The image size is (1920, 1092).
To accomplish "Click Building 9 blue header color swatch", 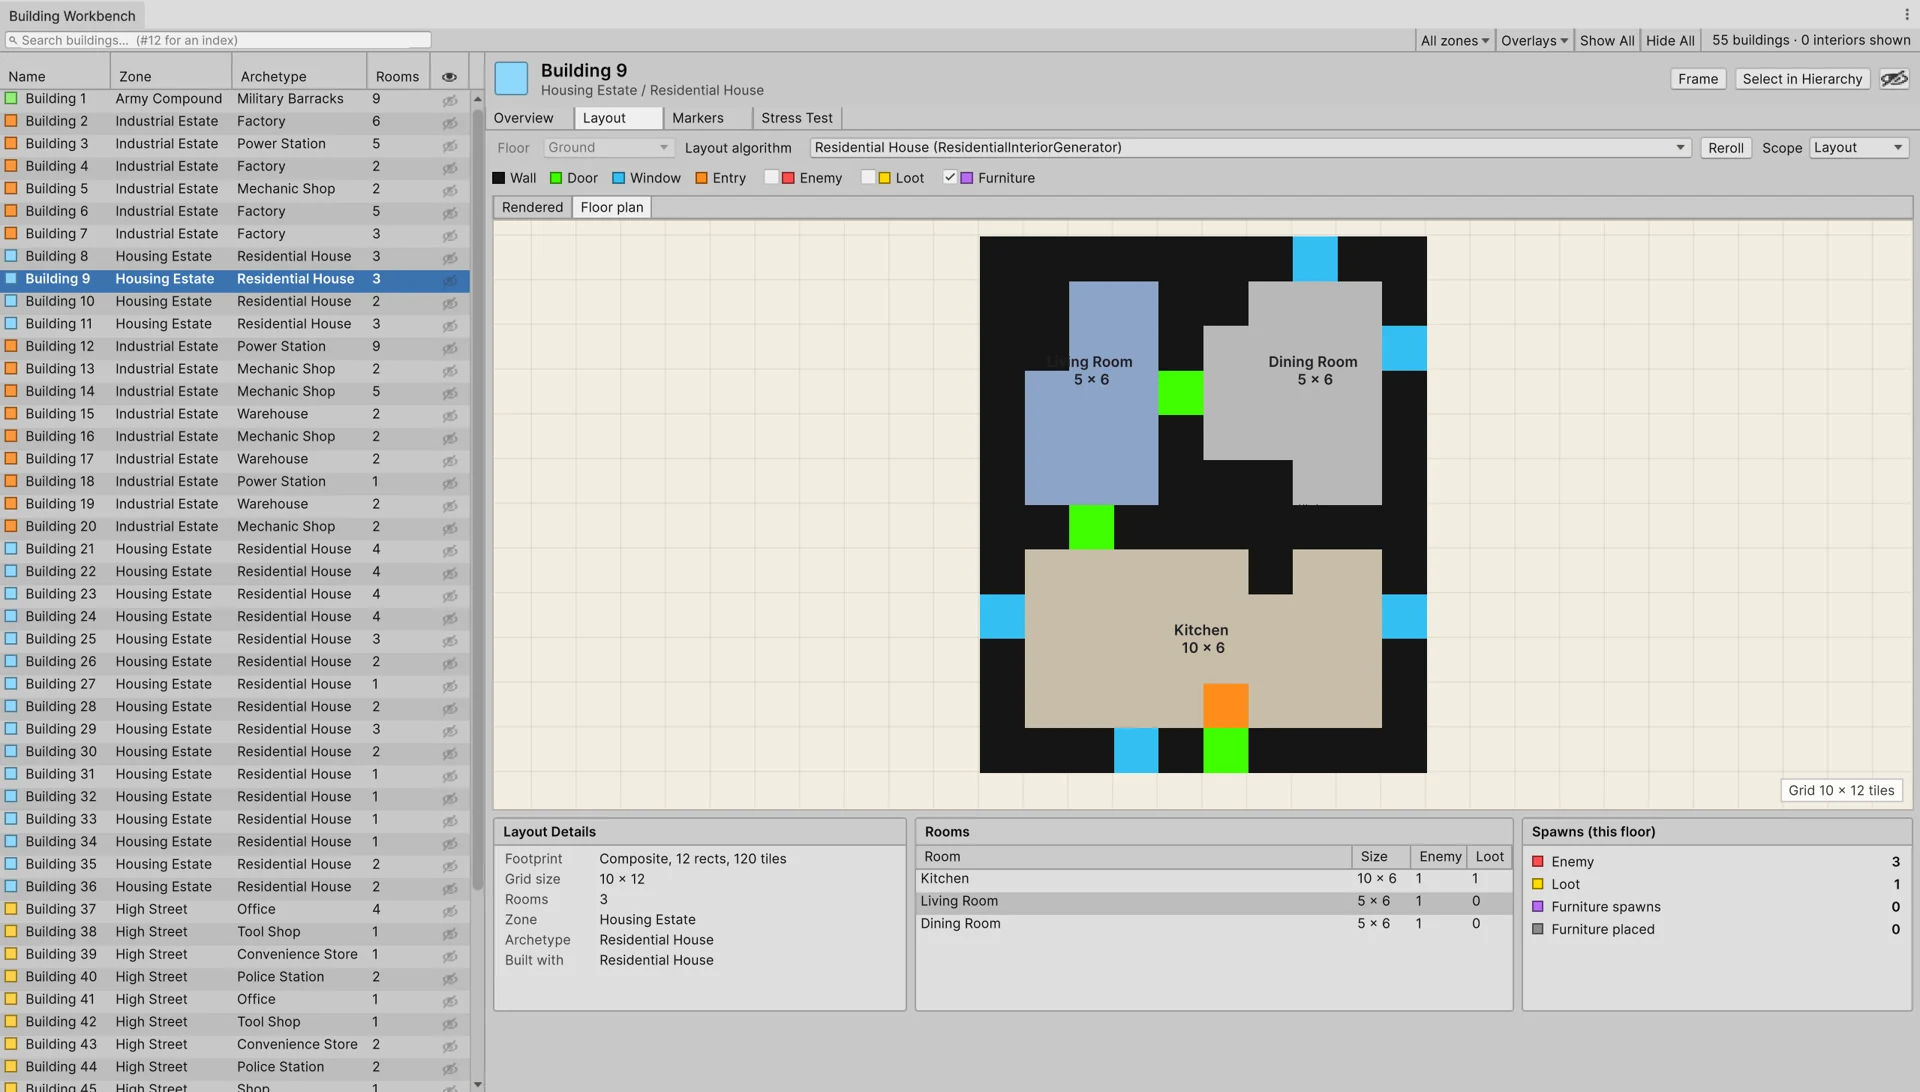I will (x=511, y=79).
